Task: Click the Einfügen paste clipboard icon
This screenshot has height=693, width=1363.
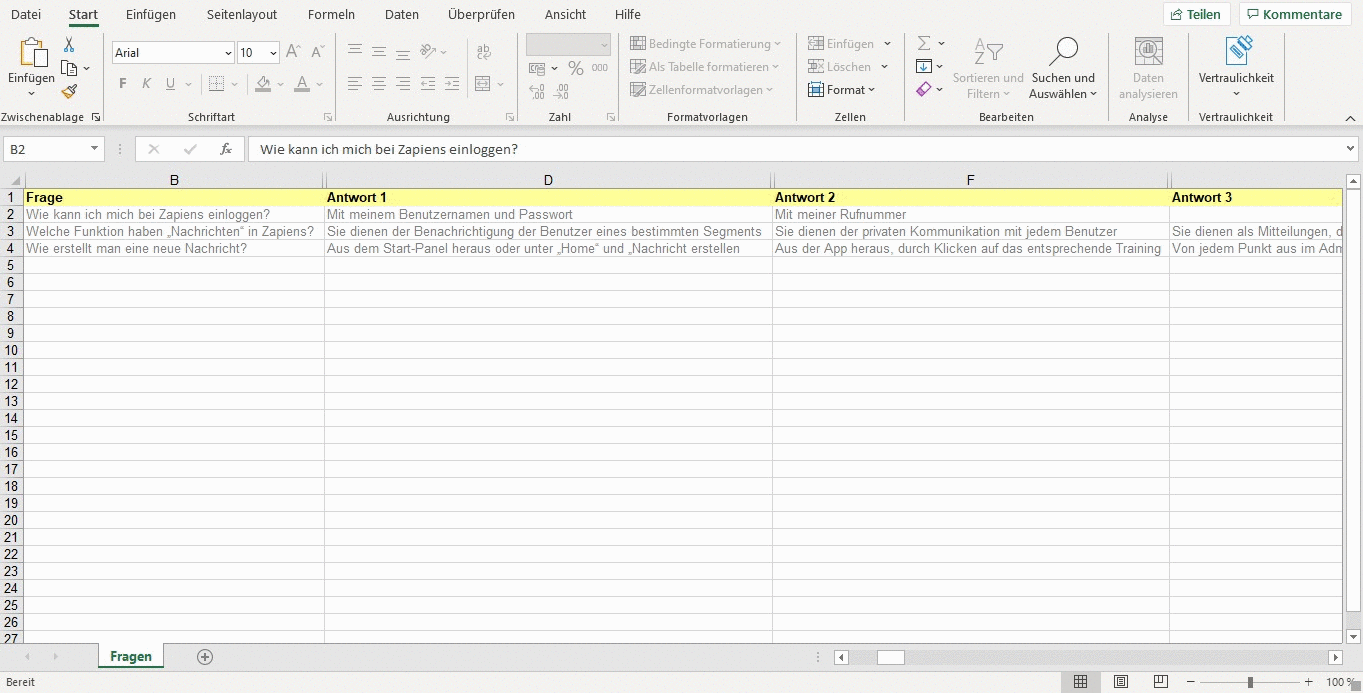Action: (x=32, y=53)
